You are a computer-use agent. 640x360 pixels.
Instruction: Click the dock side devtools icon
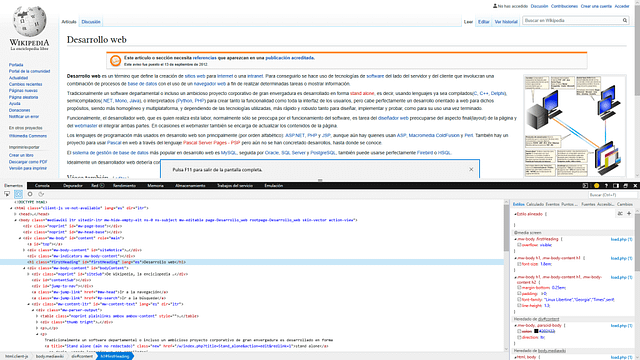click(x=616, y=186)
